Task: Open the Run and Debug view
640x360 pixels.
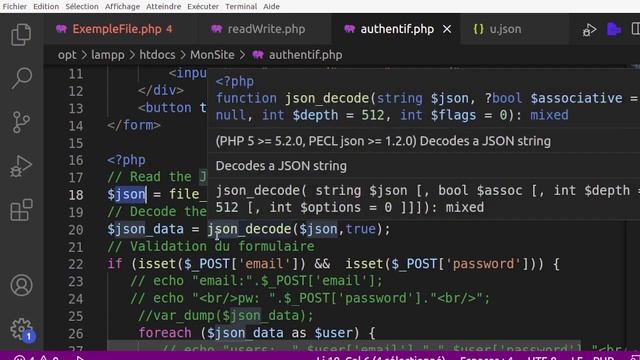Action: pyautogui.click(x=21, y=166)
